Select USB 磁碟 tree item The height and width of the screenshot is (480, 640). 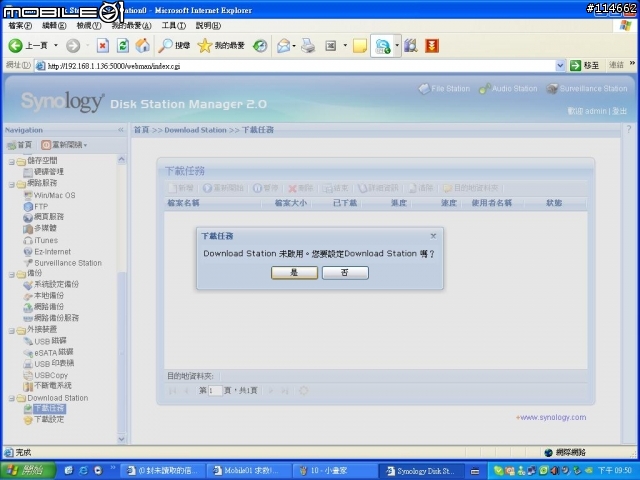coord(45,341)
